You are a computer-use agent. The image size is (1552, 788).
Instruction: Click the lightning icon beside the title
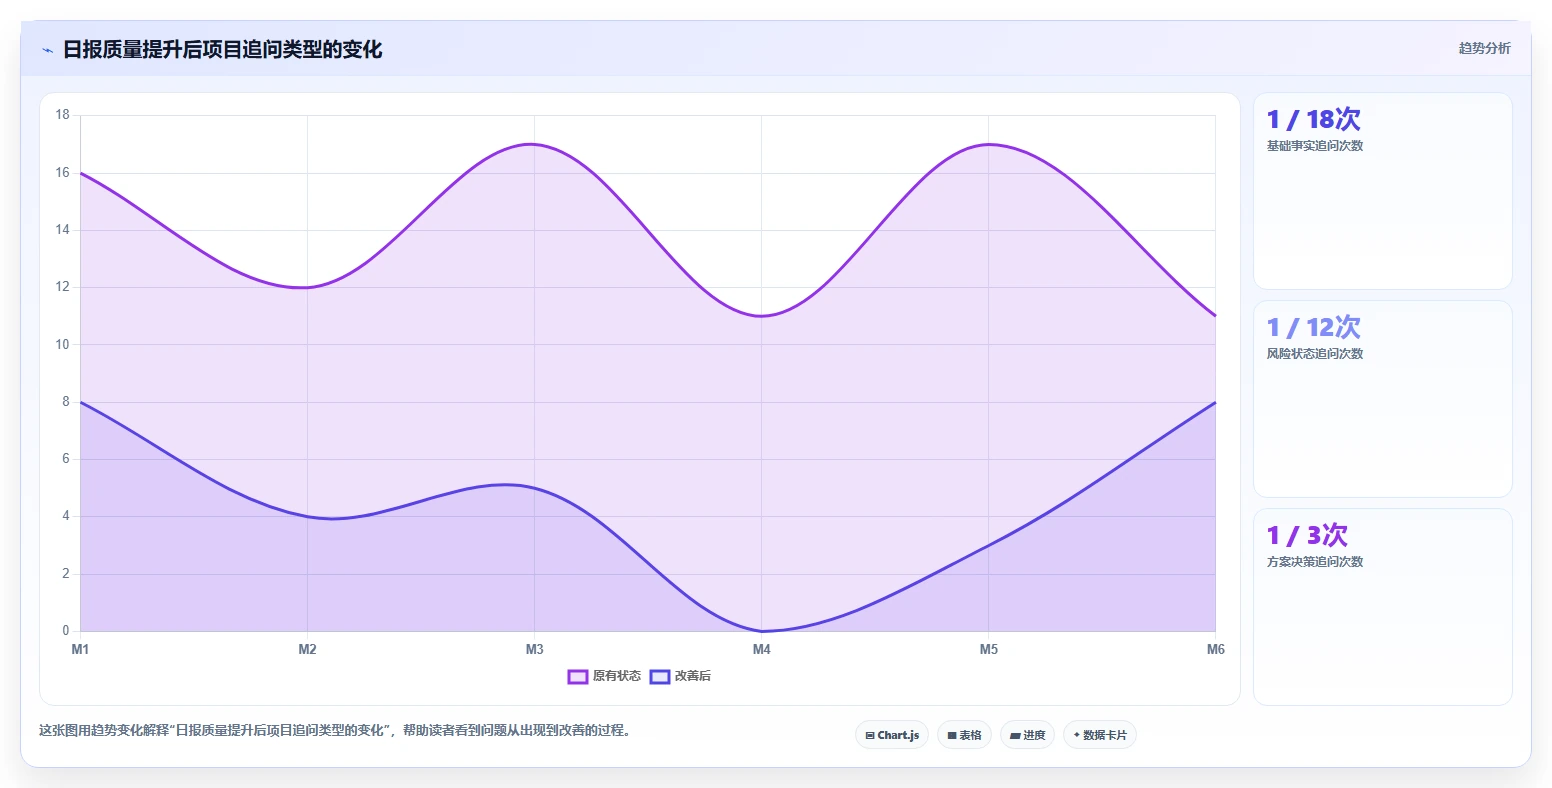[x=47, y=50]
